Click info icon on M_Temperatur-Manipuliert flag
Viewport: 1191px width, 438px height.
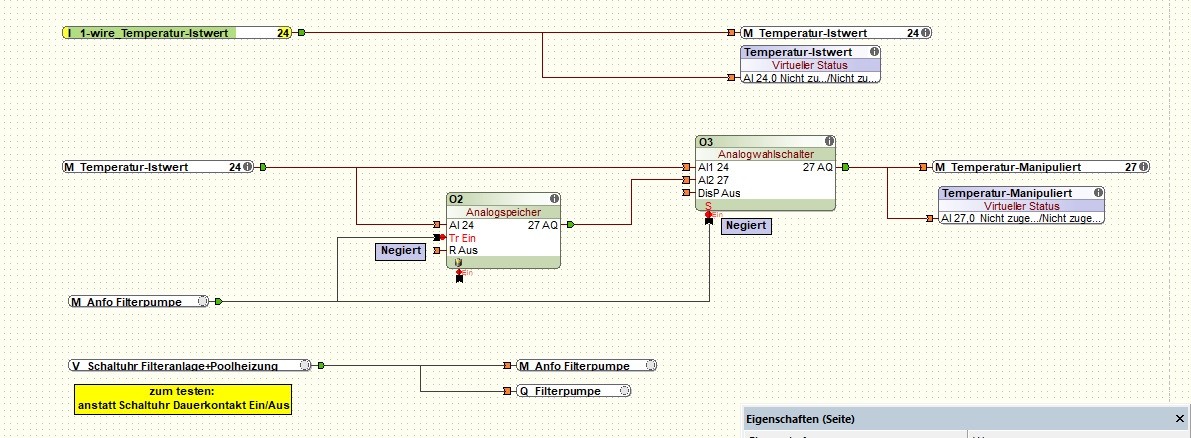pos(1143,167)
